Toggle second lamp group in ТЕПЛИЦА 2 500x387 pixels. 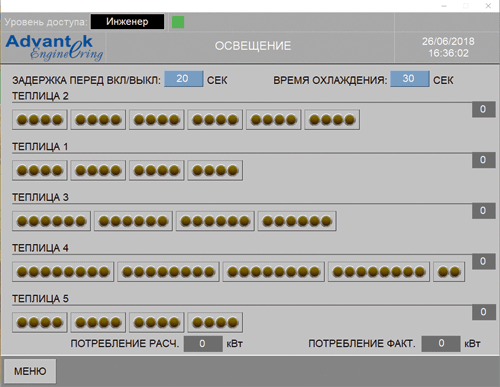pyautogui.click(x=98, y=120)
